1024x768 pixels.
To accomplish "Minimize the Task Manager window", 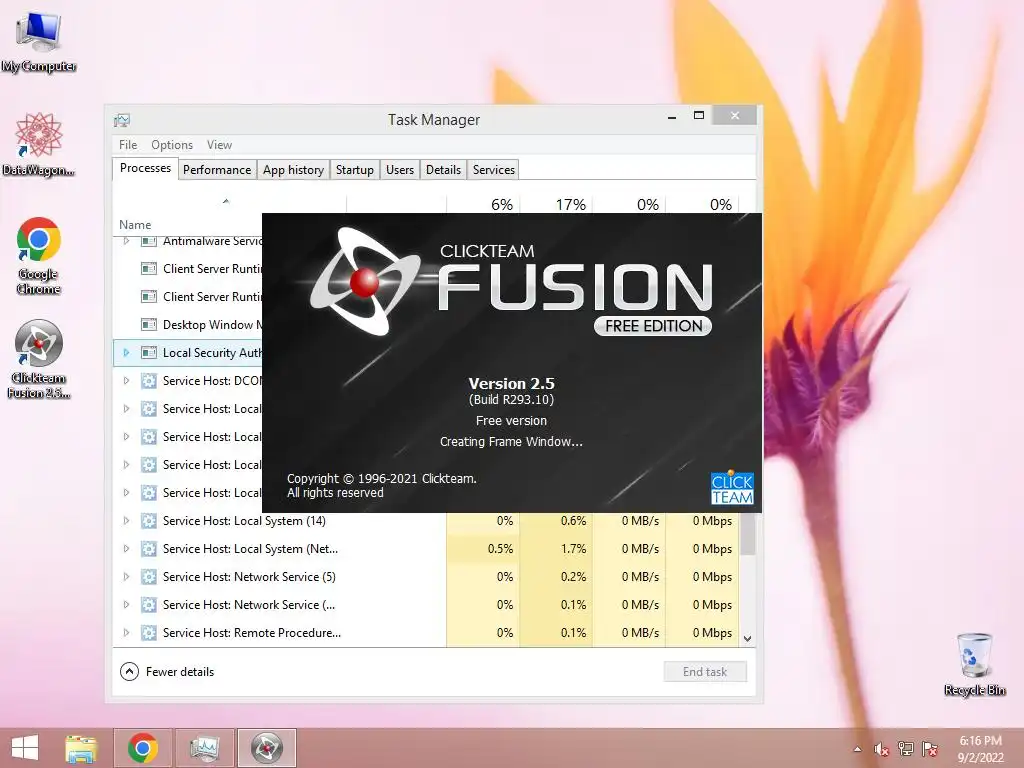I will point(672,116).
